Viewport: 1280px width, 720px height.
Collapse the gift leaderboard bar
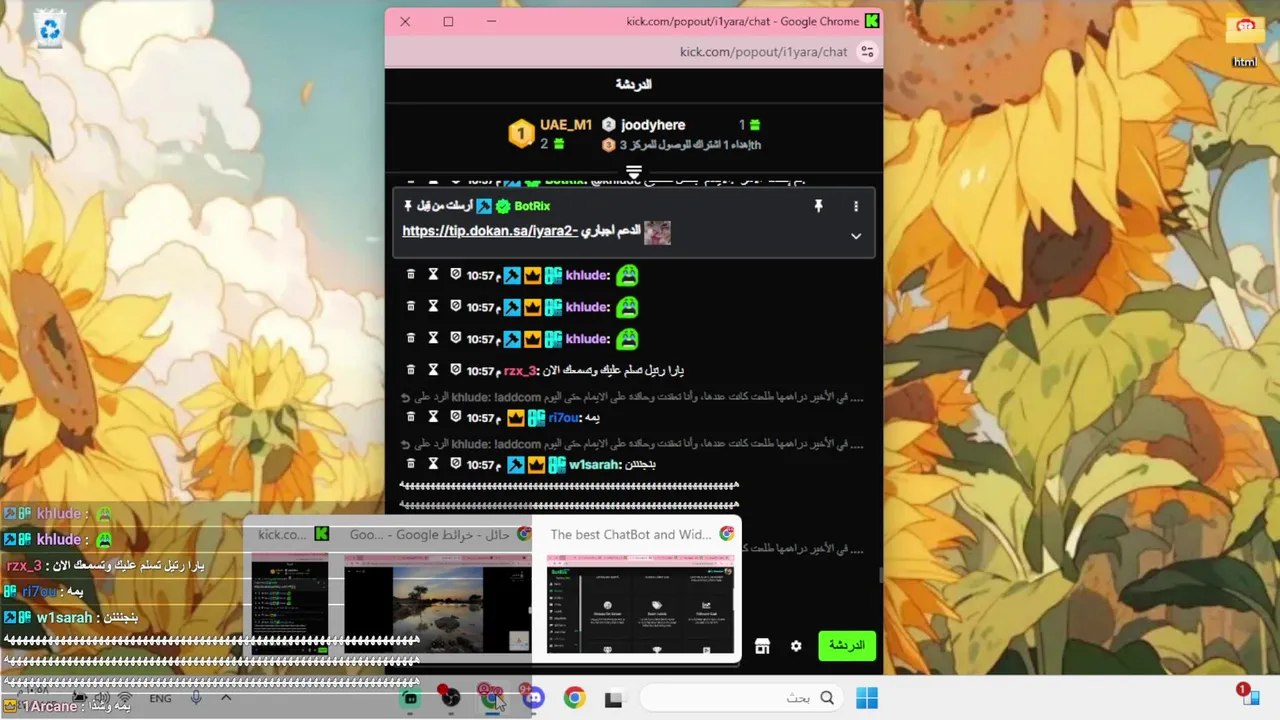point(633,172)
